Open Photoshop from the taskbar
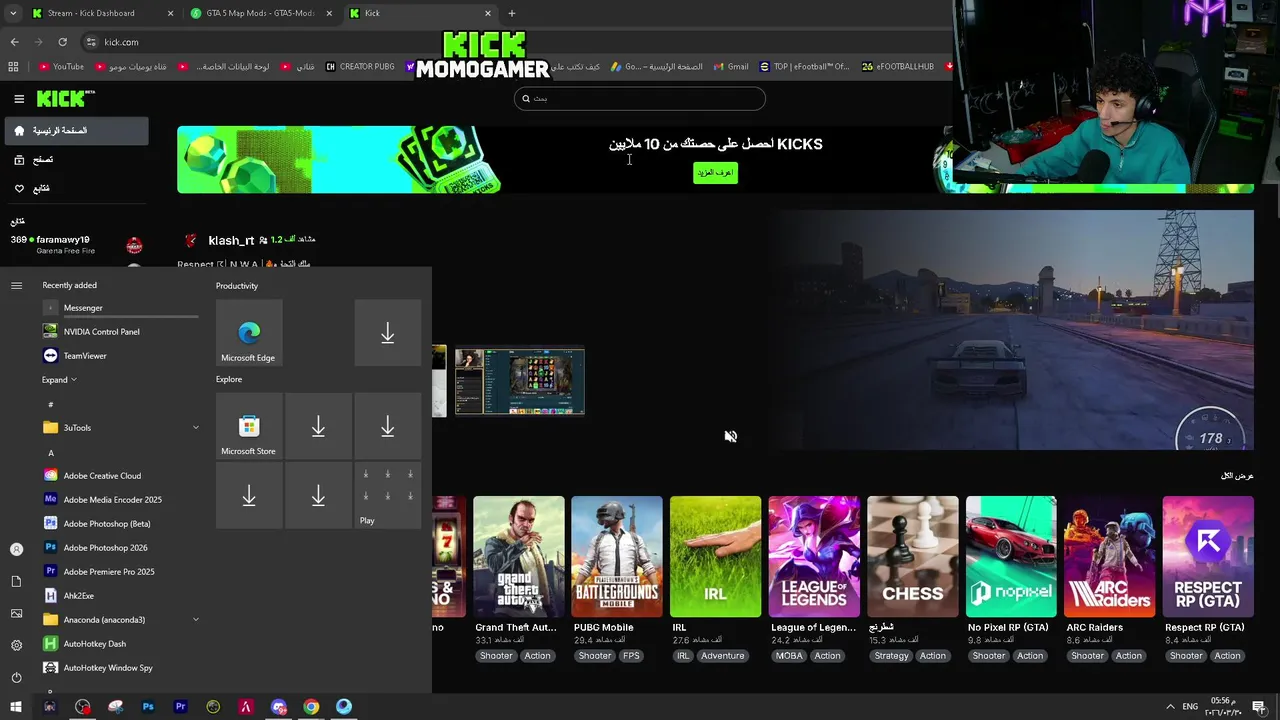The height and width of the screenshot is (720, 1280). (148, 707)
